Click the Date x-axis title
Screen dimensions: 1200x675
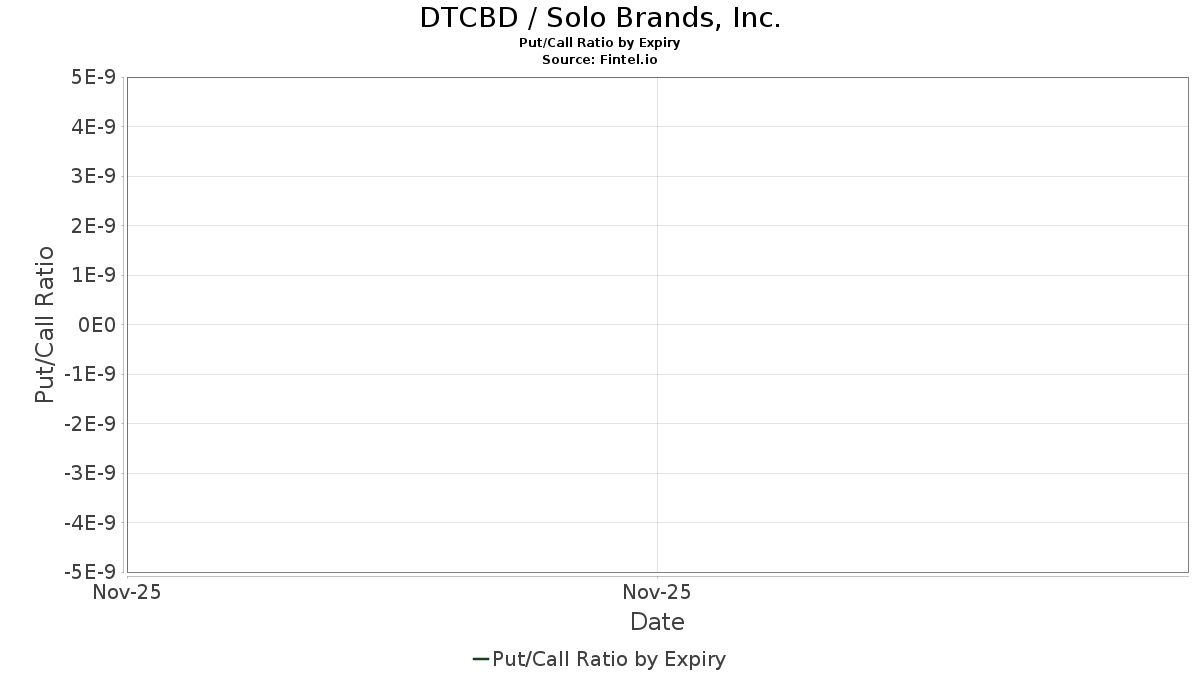657,622
